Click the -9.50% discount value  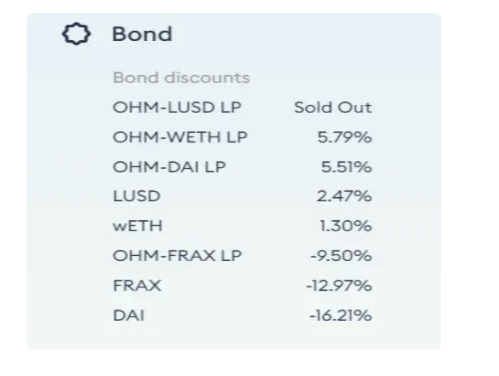coord(341,256)
